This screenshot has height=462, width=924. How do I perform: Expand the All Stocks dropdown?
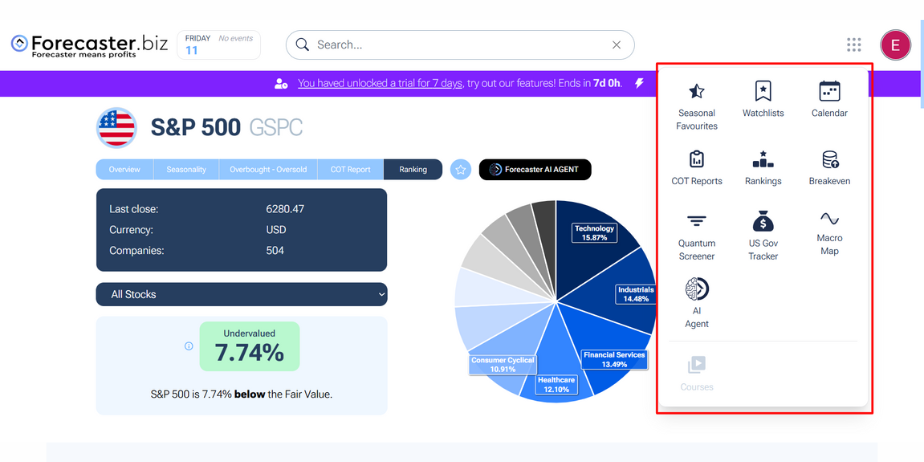pyautogui.click(x=242, y=294)
